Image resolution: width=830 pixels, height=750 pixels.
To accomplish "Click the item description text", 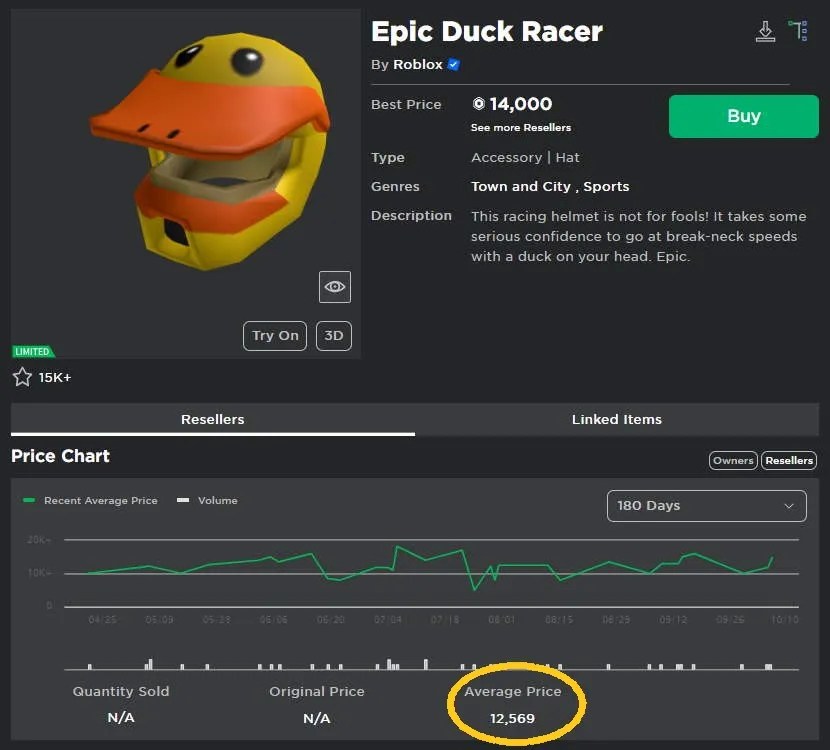I will coord(638,236).
